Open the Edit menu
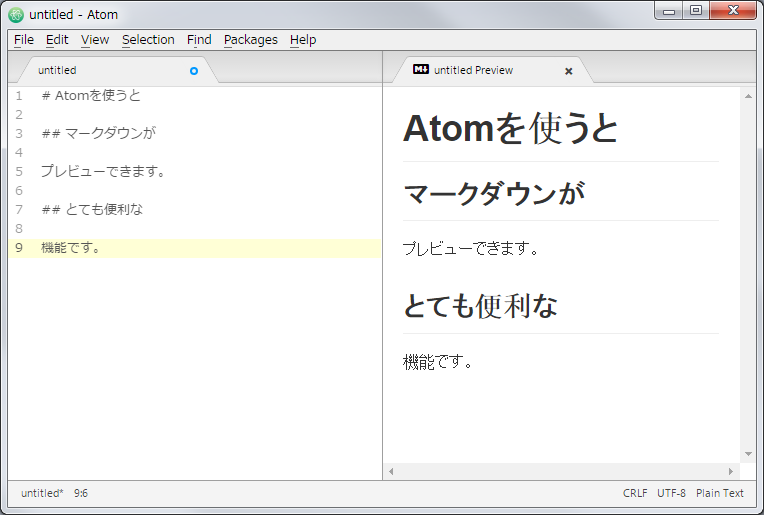 57,40
